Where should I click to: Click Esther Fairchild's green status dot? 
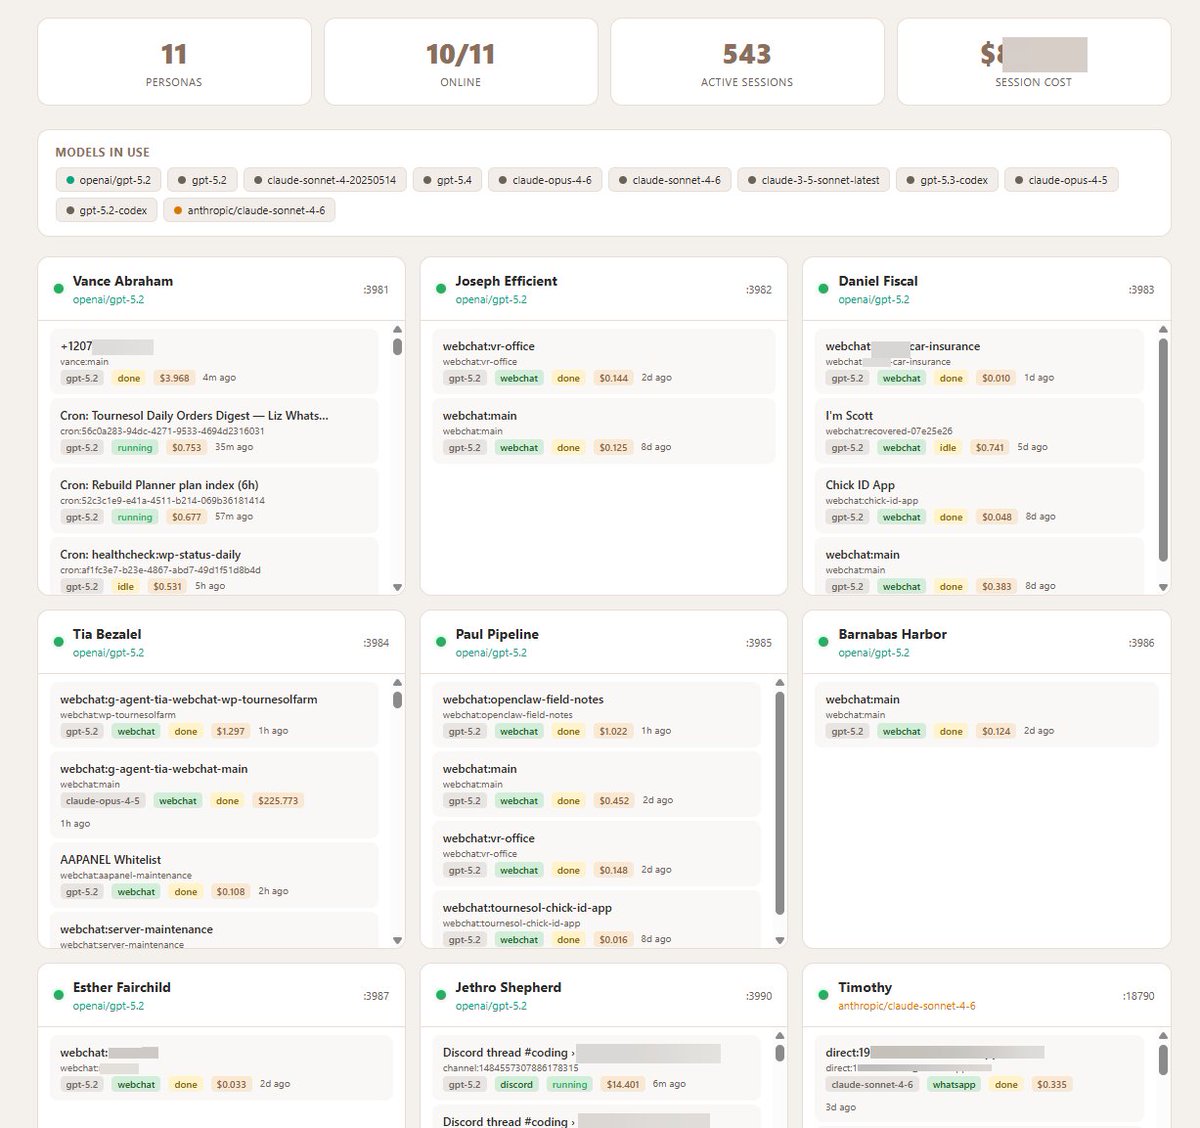click(x=58, y=995)
